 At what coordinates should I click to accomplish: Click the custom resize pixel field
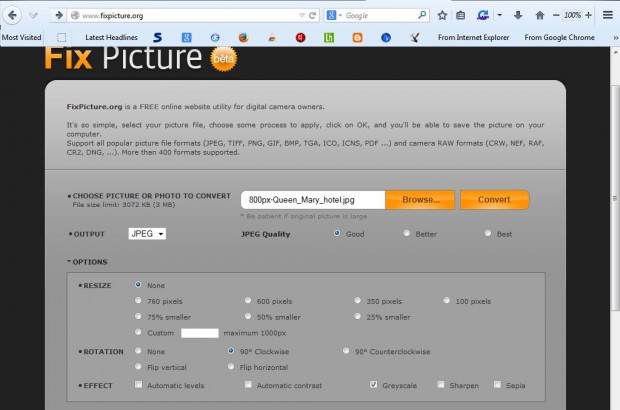point(200,333)
